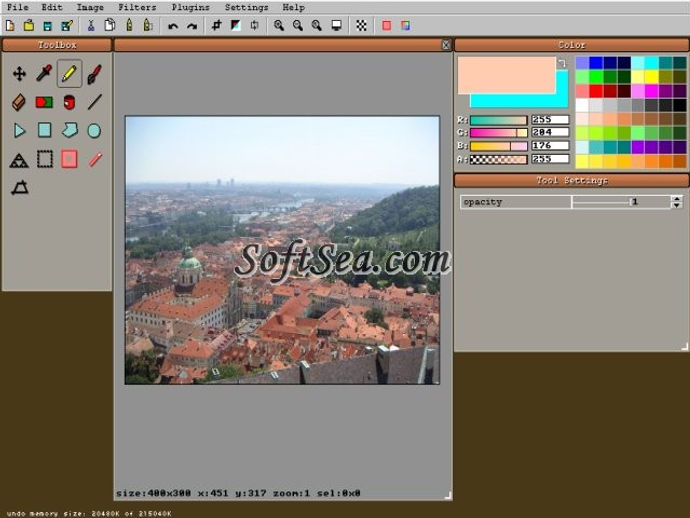Open the Help menu

pyautogui.click(x=294, y=7)
